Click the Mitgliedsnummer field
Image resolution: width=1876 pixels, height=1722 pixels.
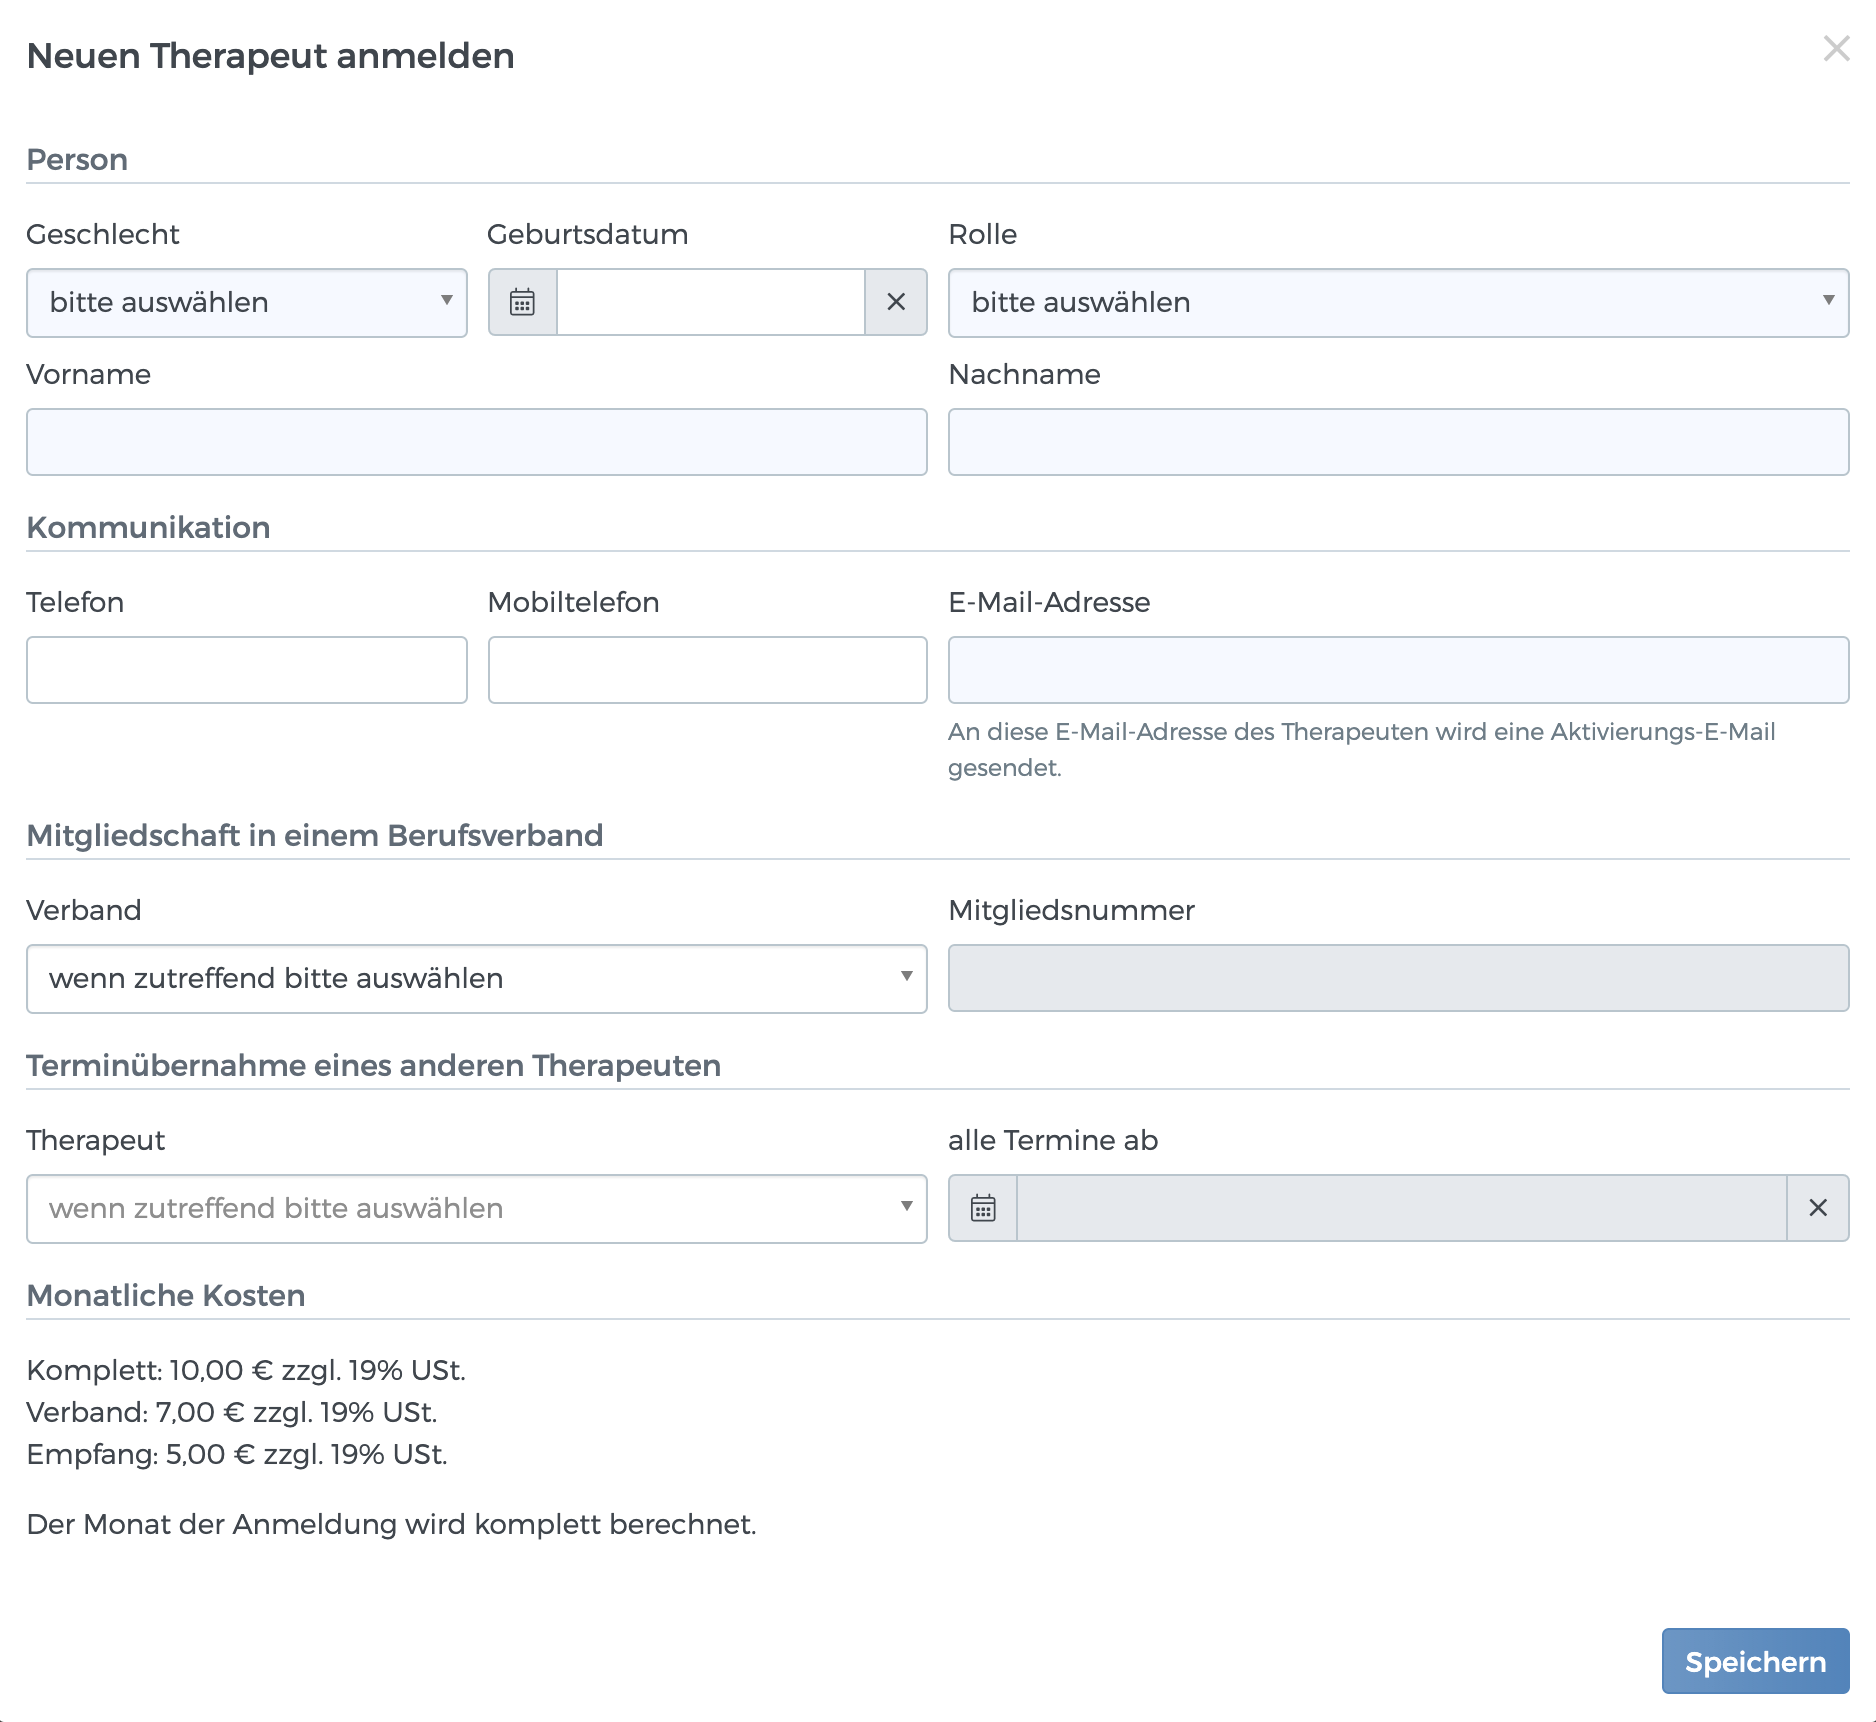pyautogui.click(x=1398, y=978)
